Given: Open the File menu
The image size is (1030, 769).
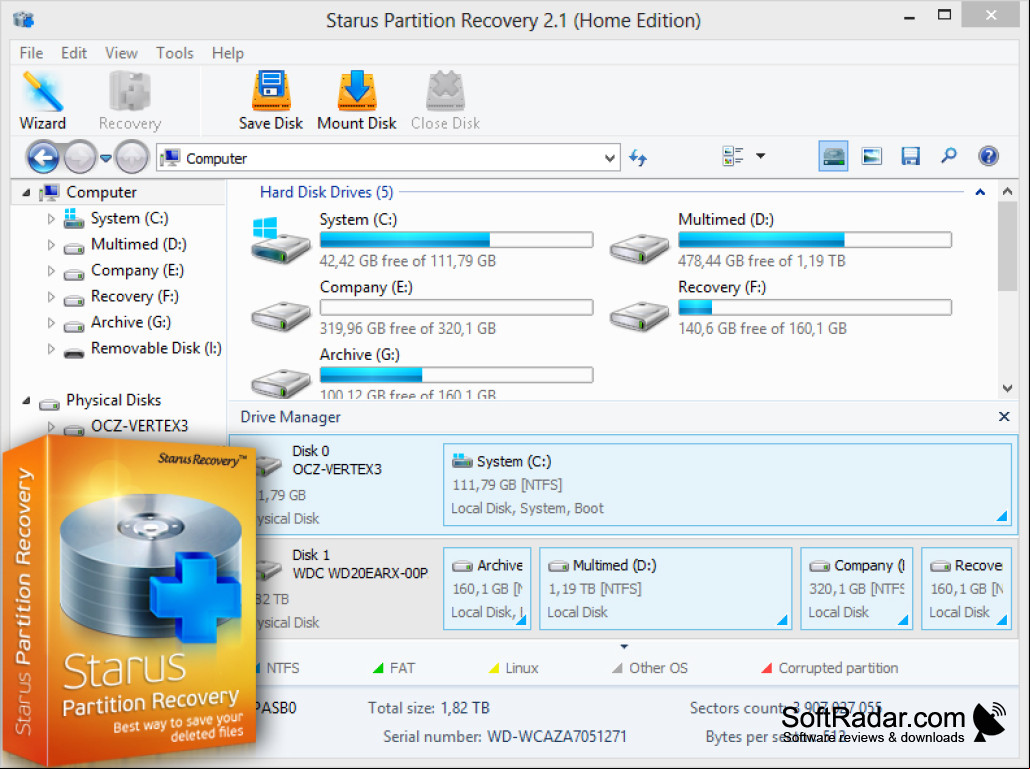Looking at the screenshot, I should point(31,53).
